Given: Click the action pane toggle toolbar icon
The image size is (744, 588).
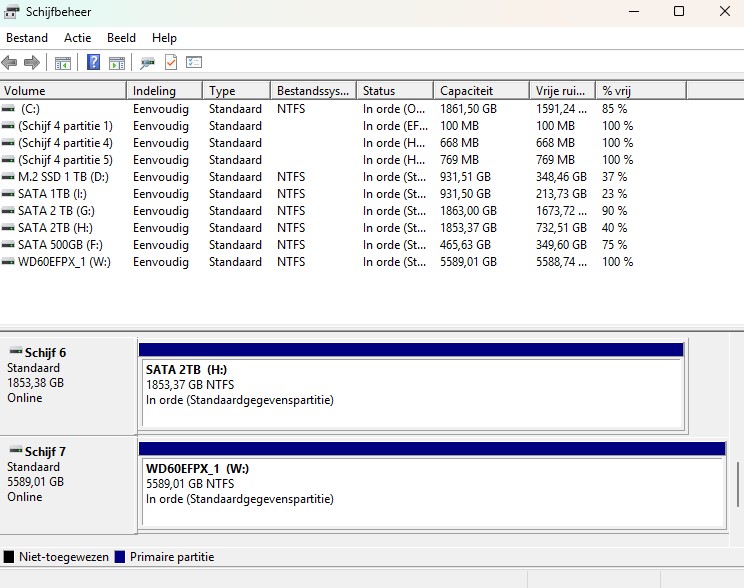Looking at the screenshot, I should point(117,63).
